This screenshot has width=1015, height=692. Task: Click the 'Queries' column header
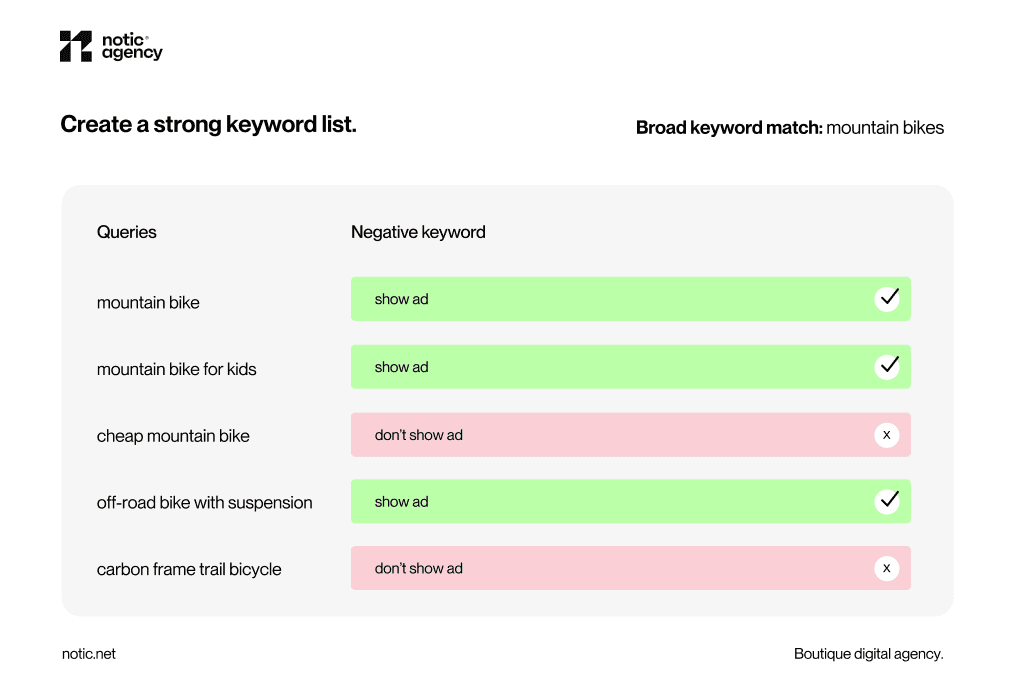tap(127, 232)
